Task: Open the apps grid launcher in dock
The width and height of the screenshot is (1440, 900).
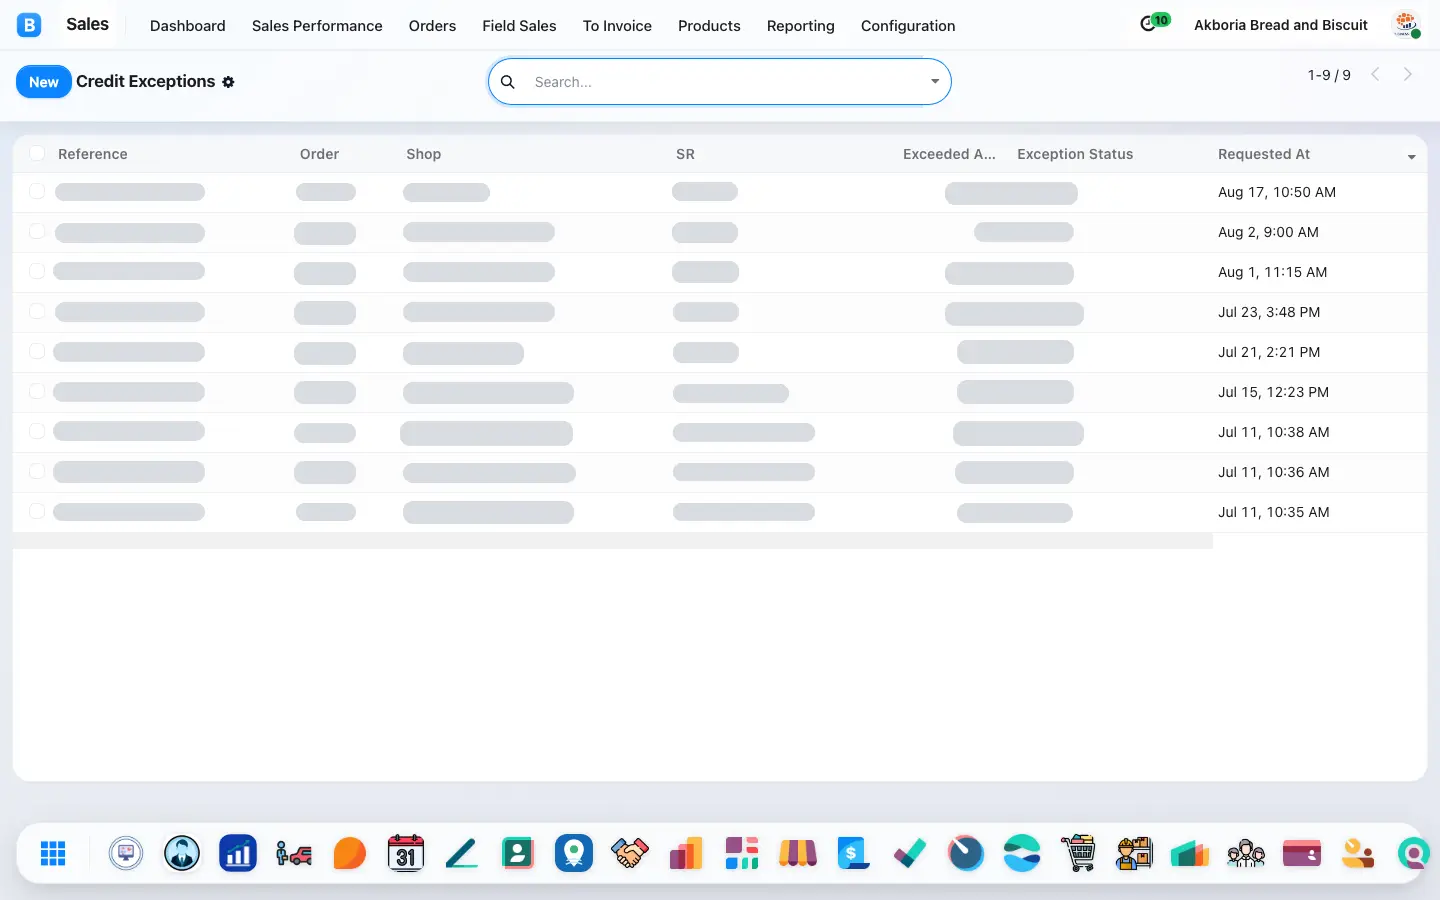Action: (x=53, y=853)
